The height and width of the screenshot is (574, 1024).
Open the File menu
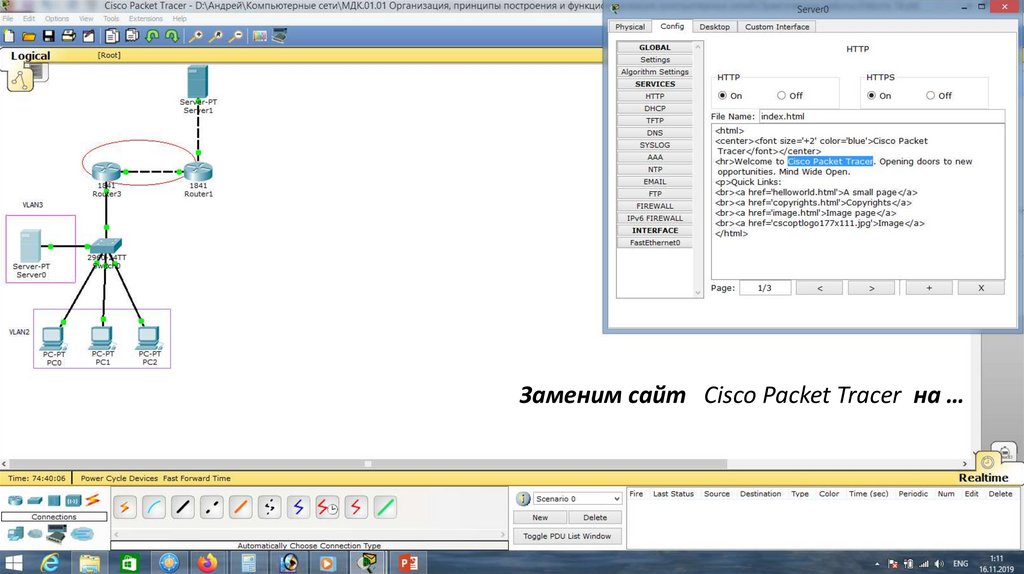pyautogui.click(x=8, y=18)
